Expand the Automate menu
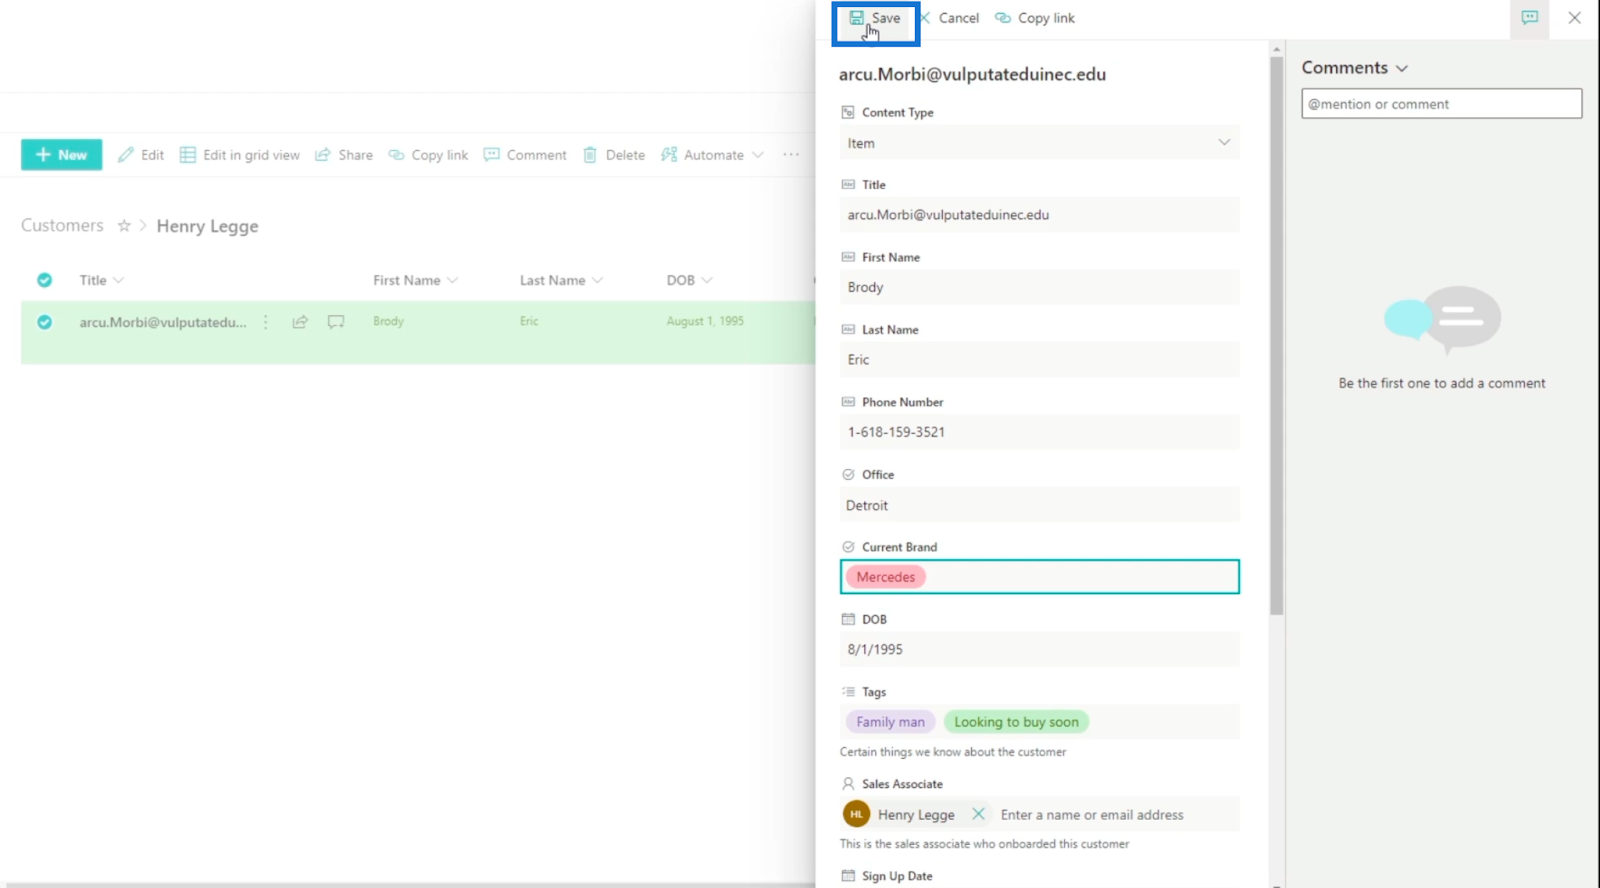The width and height of the screenshot is (1600, 888). (x=712, y=155)
